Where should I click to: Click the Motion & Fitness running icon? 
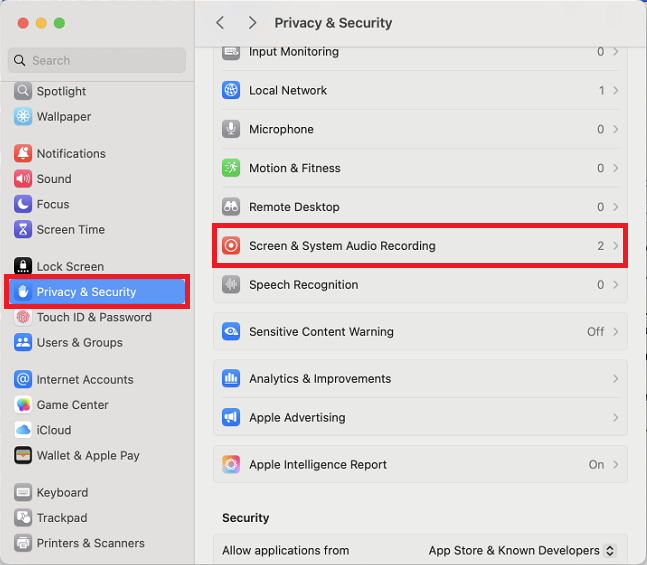pos(231,168)
